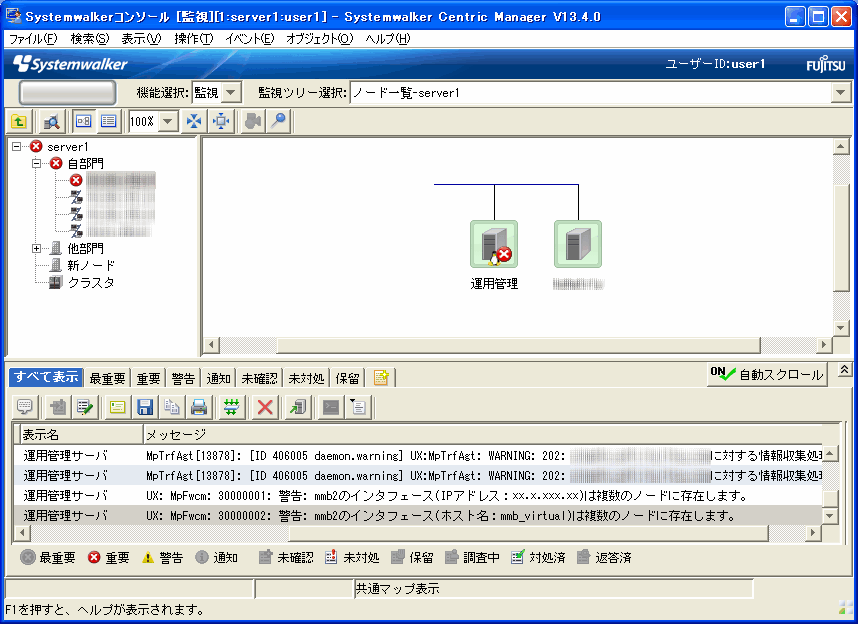This screenshot has height=624, width=858.
Task: Open the 操作(T) menu
Action: point(194,39)
